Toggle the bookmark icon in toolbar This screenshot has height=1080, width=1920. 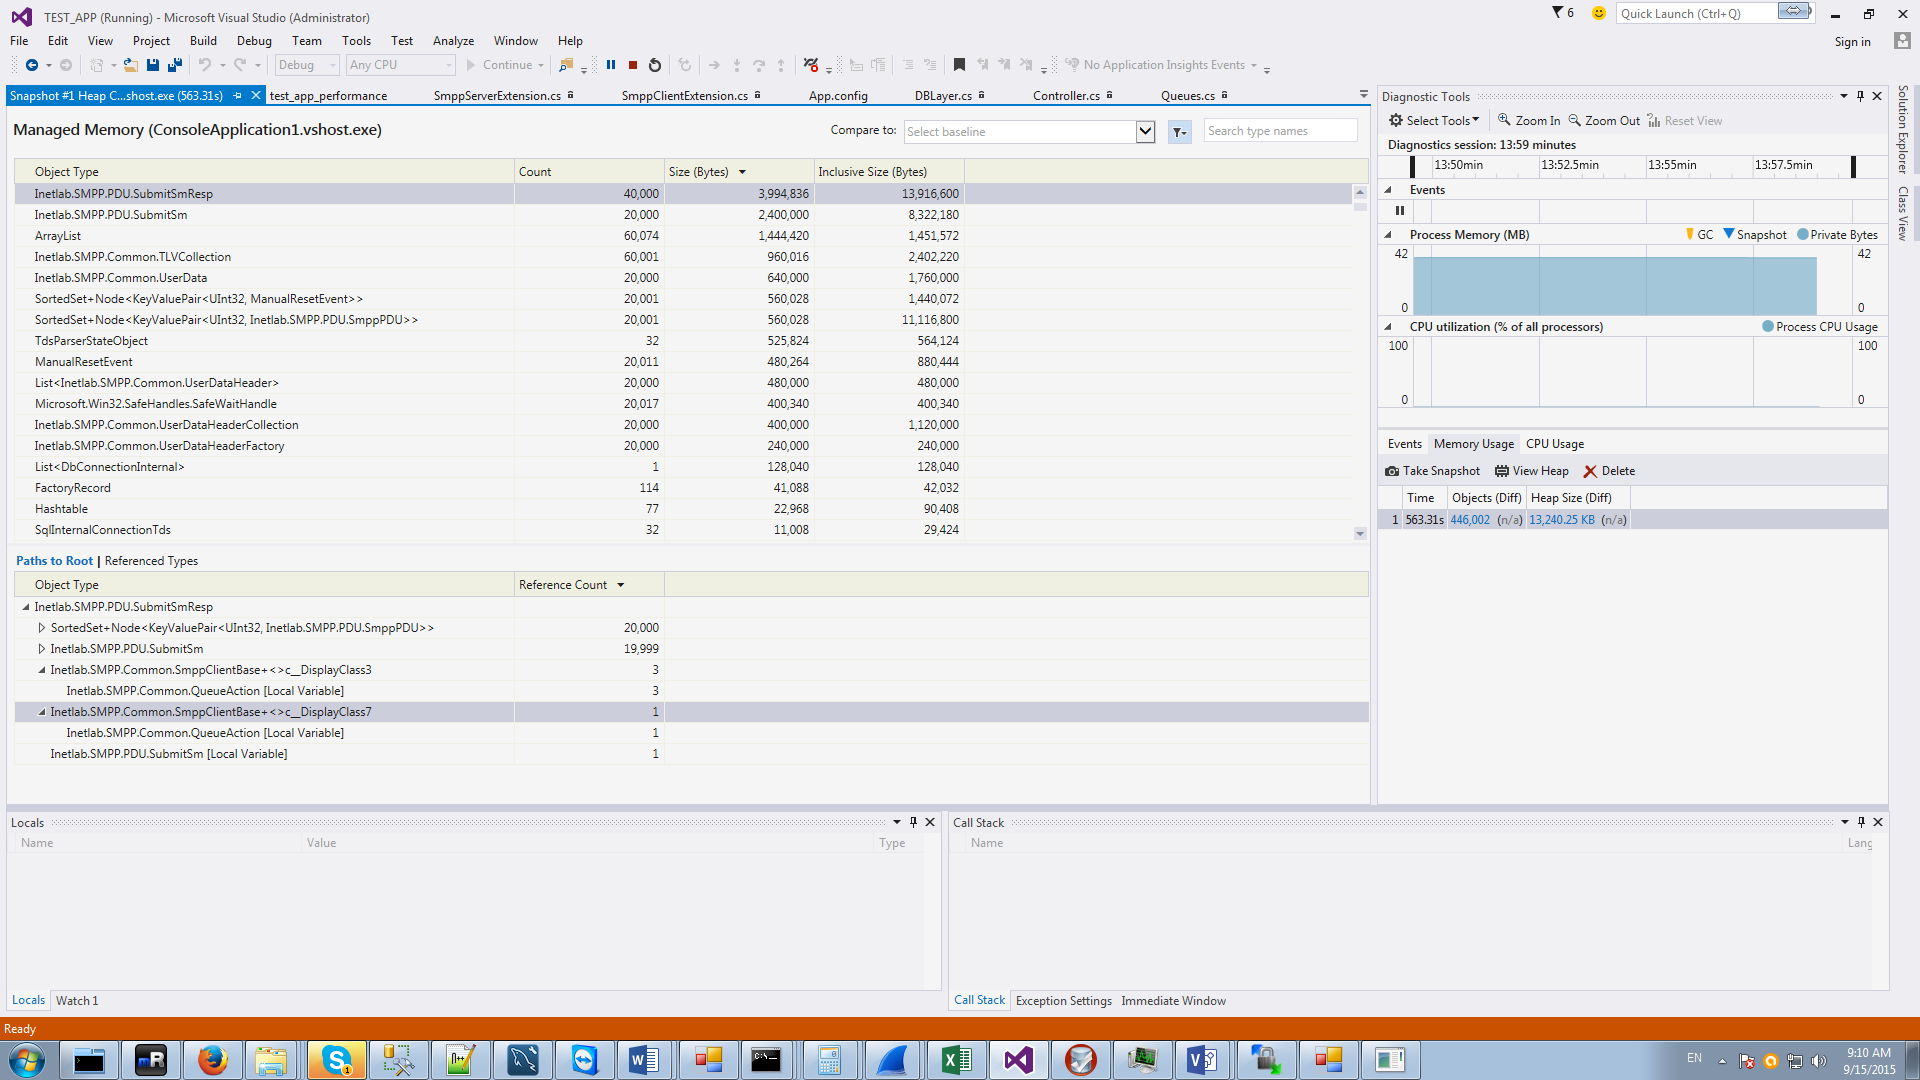pos(959,65)
